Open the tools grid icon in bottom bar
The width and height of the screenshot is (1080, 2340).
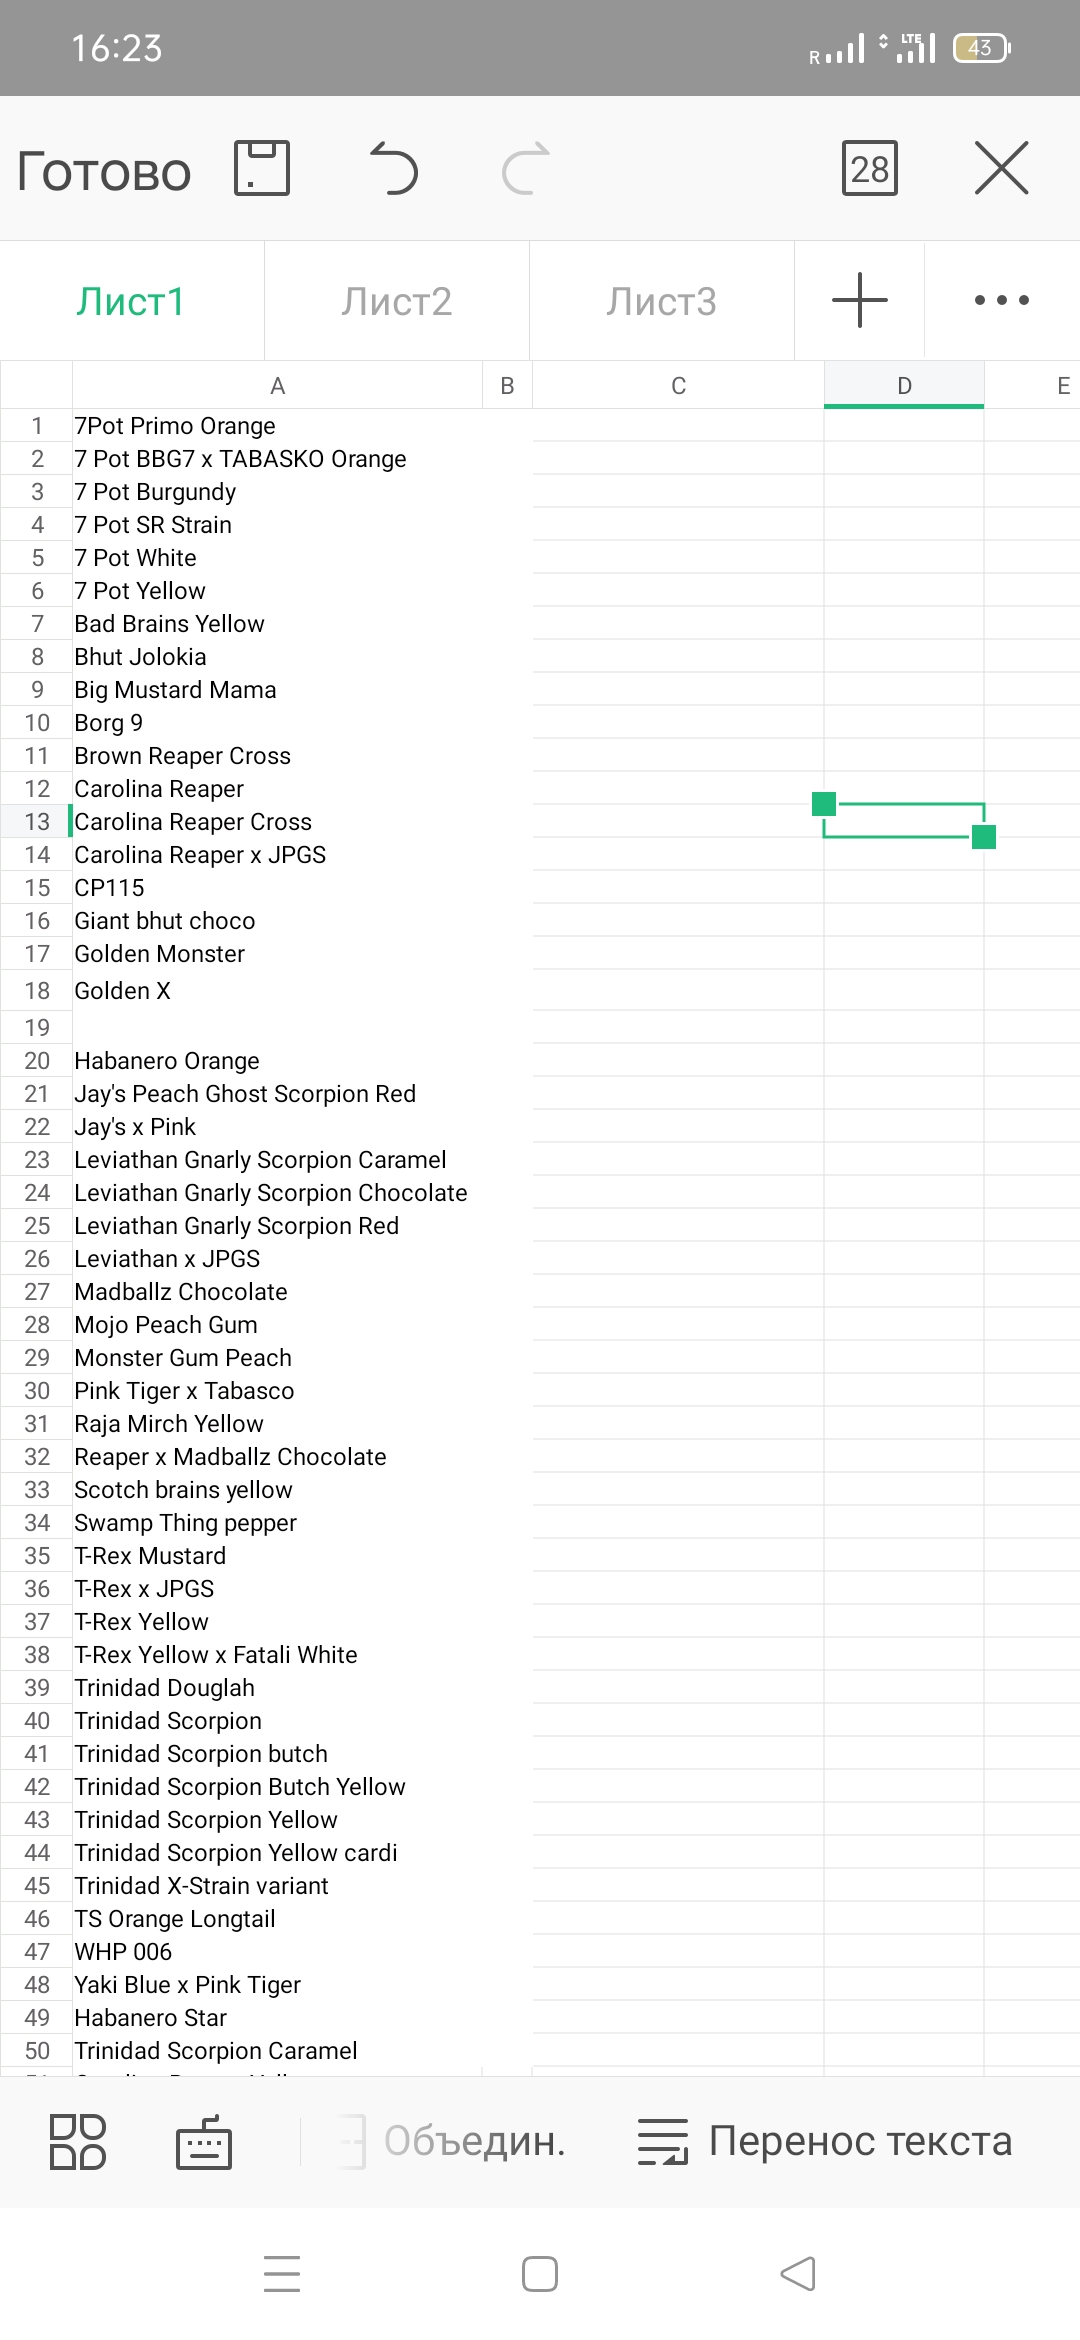[78, 2142]
